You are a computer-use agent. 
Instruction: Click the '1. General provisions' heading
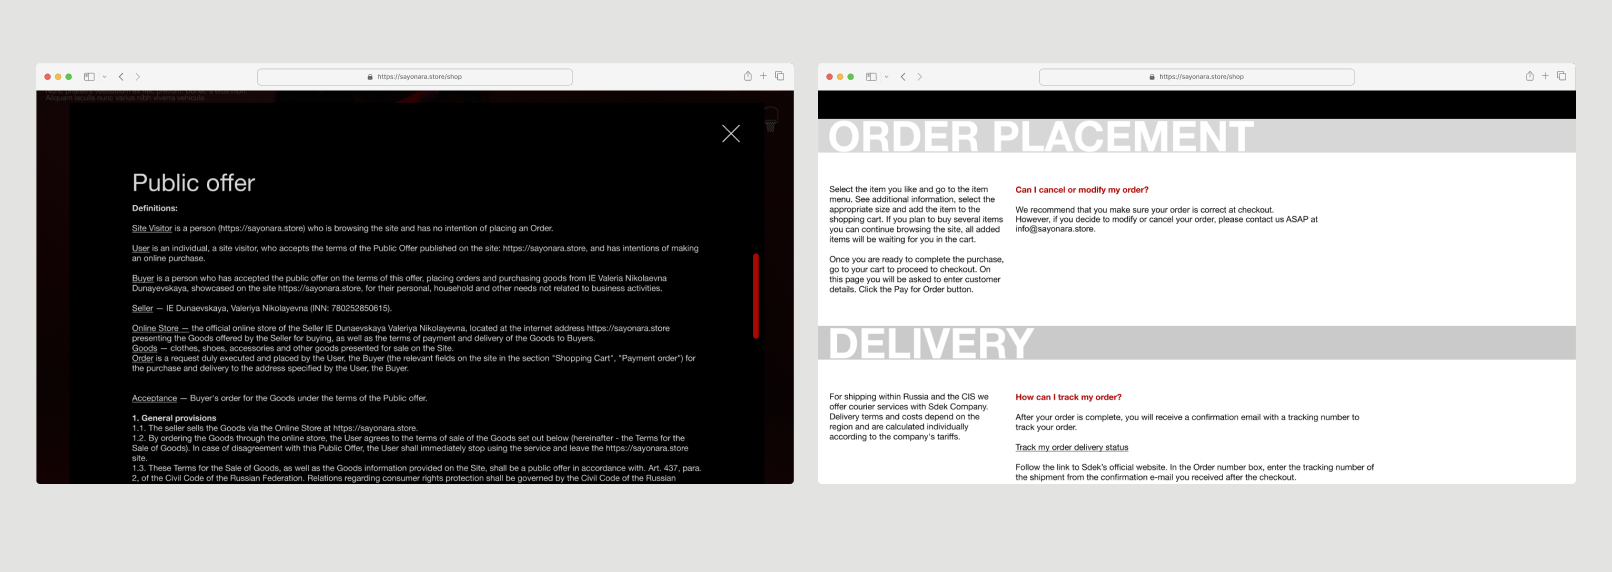coord(174,418)
